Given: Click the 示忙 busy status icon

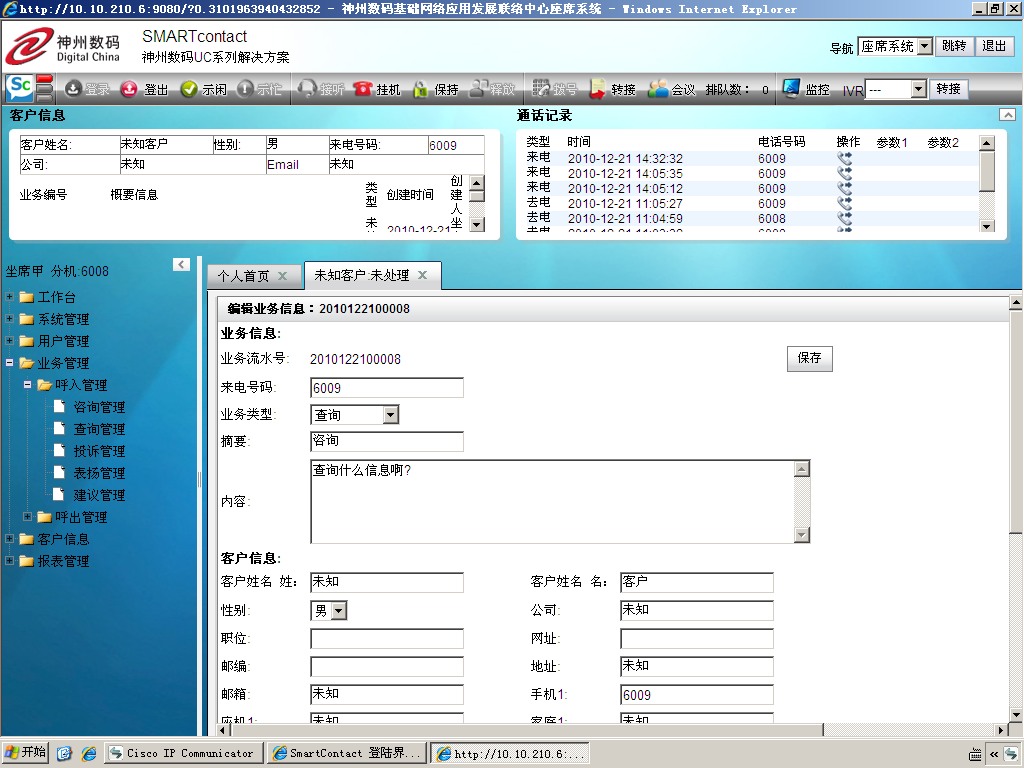Looking at the screenshot, I should 244,89.
